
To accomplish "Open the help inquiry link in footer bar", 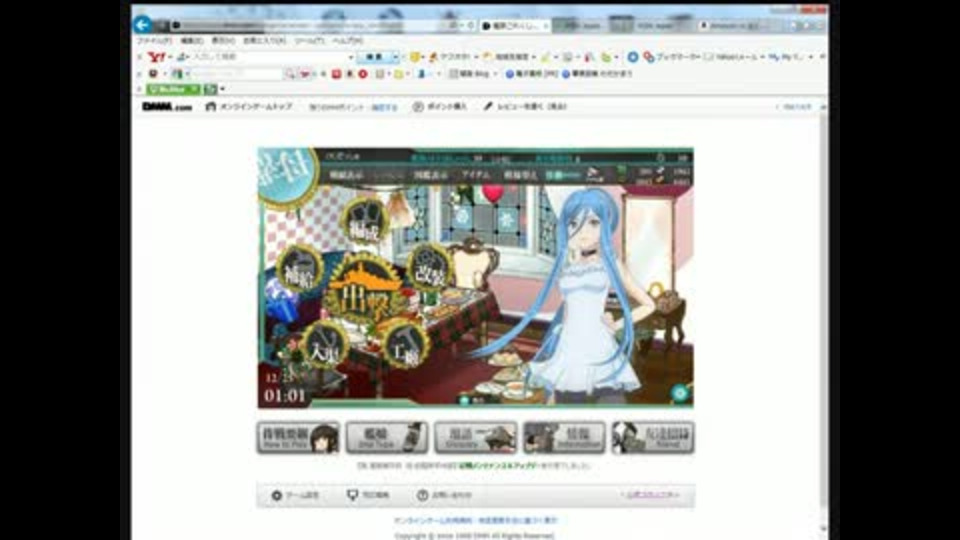I will click(x=444, y=495).
